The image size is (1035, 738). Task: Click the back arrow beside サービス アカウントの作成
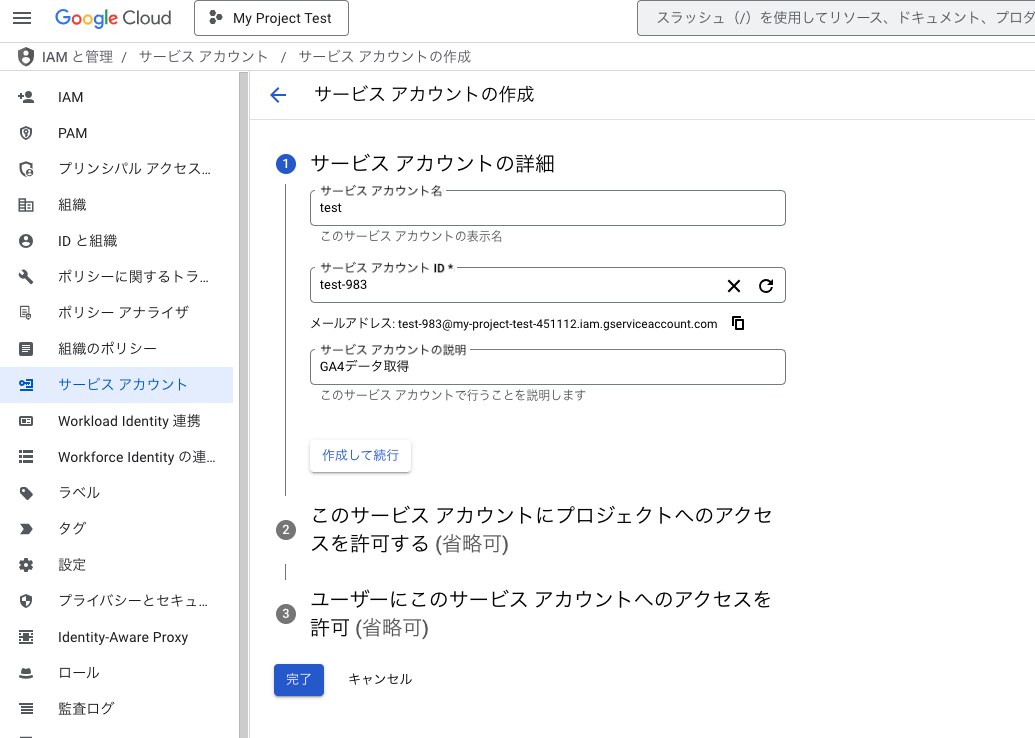click(278, 95)
